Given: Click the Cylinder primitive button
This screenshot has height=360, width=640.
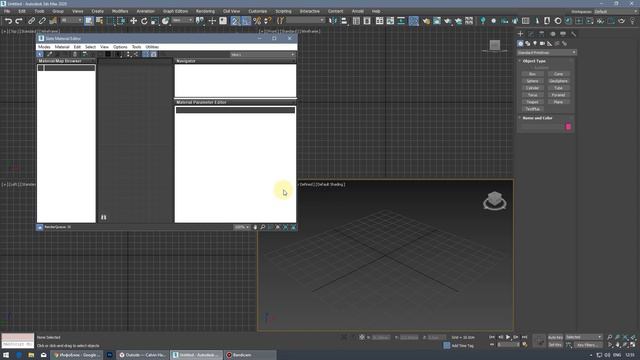Looking at the screenshot, I should coord(532,88).
